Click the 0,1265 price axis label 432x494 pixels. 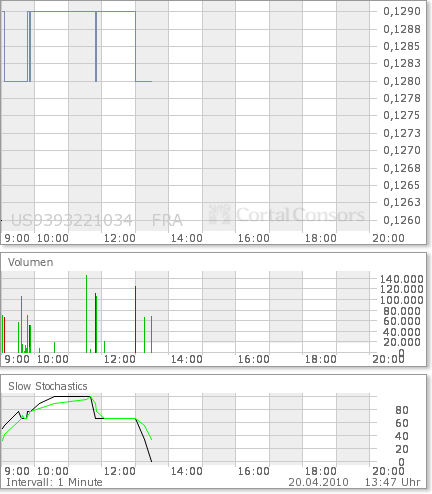point(402,185)
